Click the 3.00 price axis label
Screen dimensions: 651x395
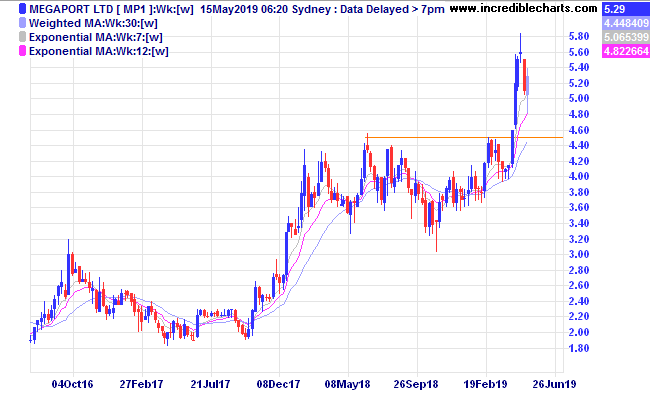pos(579,254)
